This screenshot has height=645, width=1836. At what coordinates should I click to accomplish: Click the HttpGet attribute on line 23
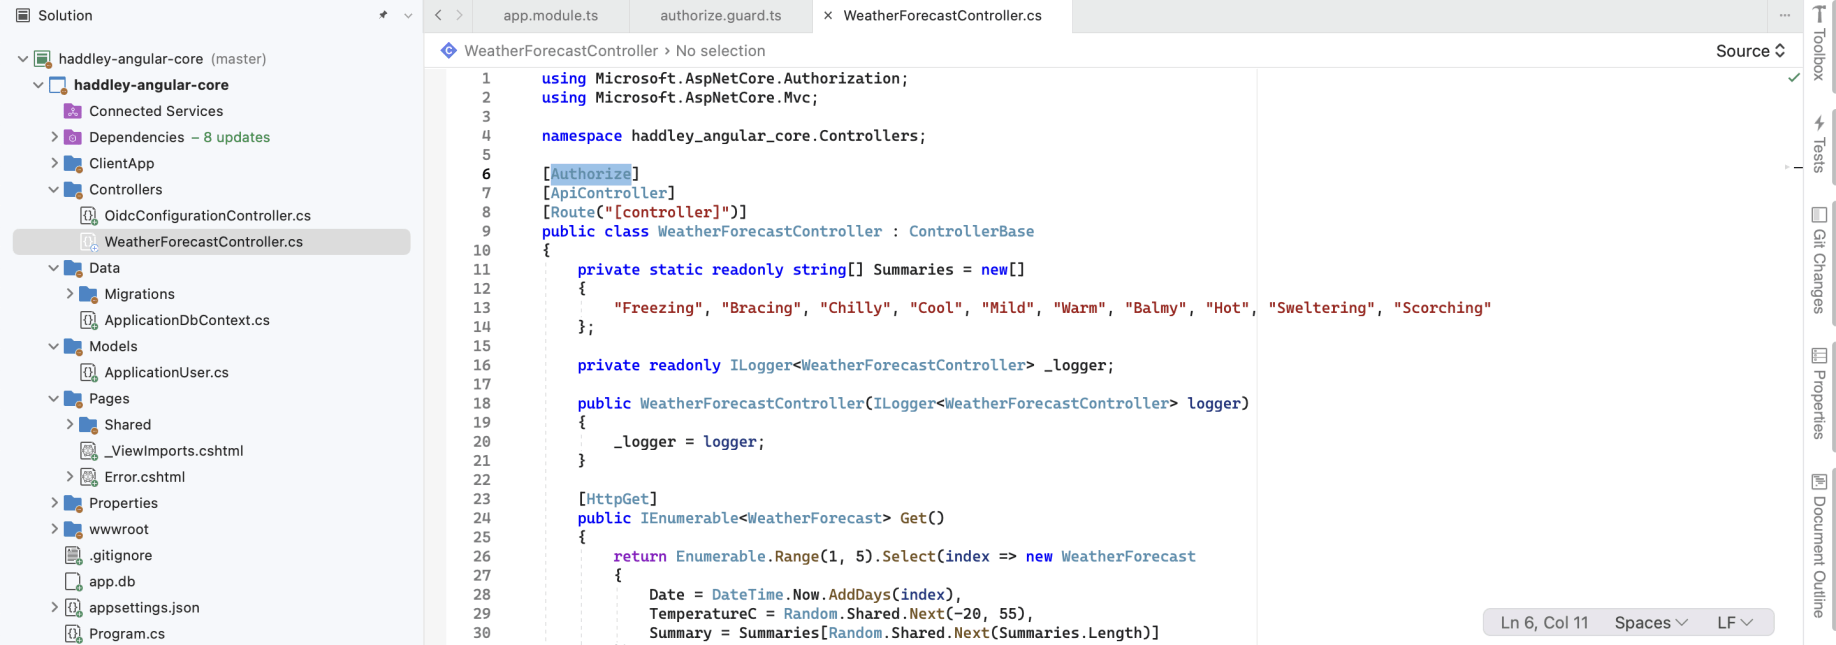click(x=618, y=499)
